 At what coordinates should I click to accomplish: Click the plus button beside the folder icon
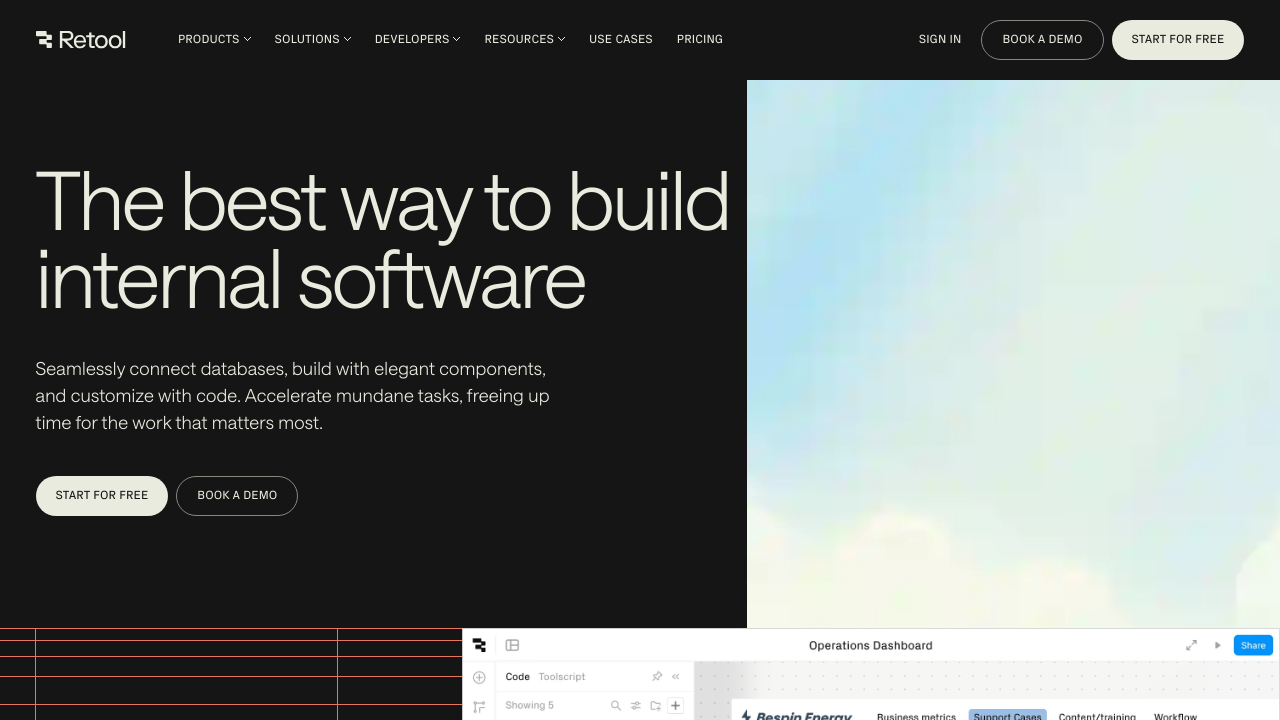pyautogui.click(x=676, y=706)
